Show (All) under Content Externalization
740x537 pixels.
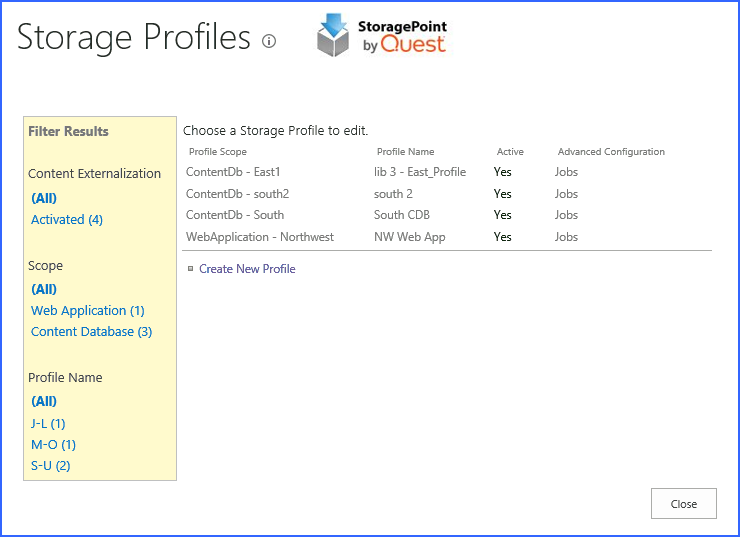point(44,198)
